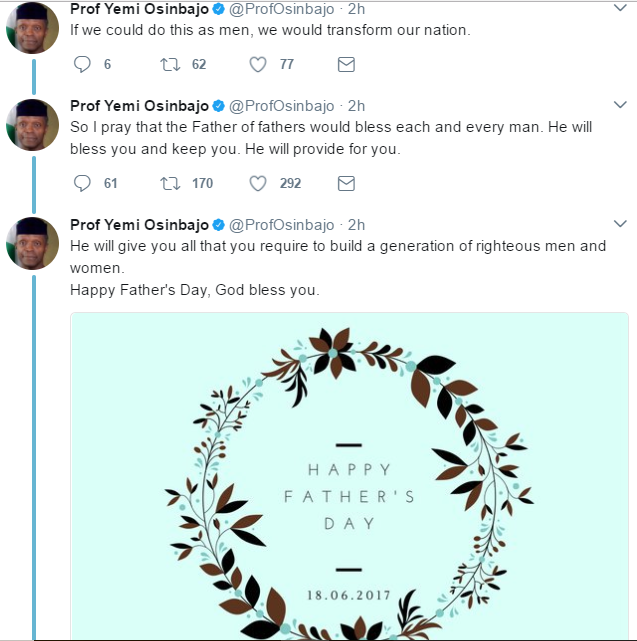The height and width of the screenshot is (641, 637).
Task: Retweet the 'Father of fathers' tweet
Action: (170, 183)
